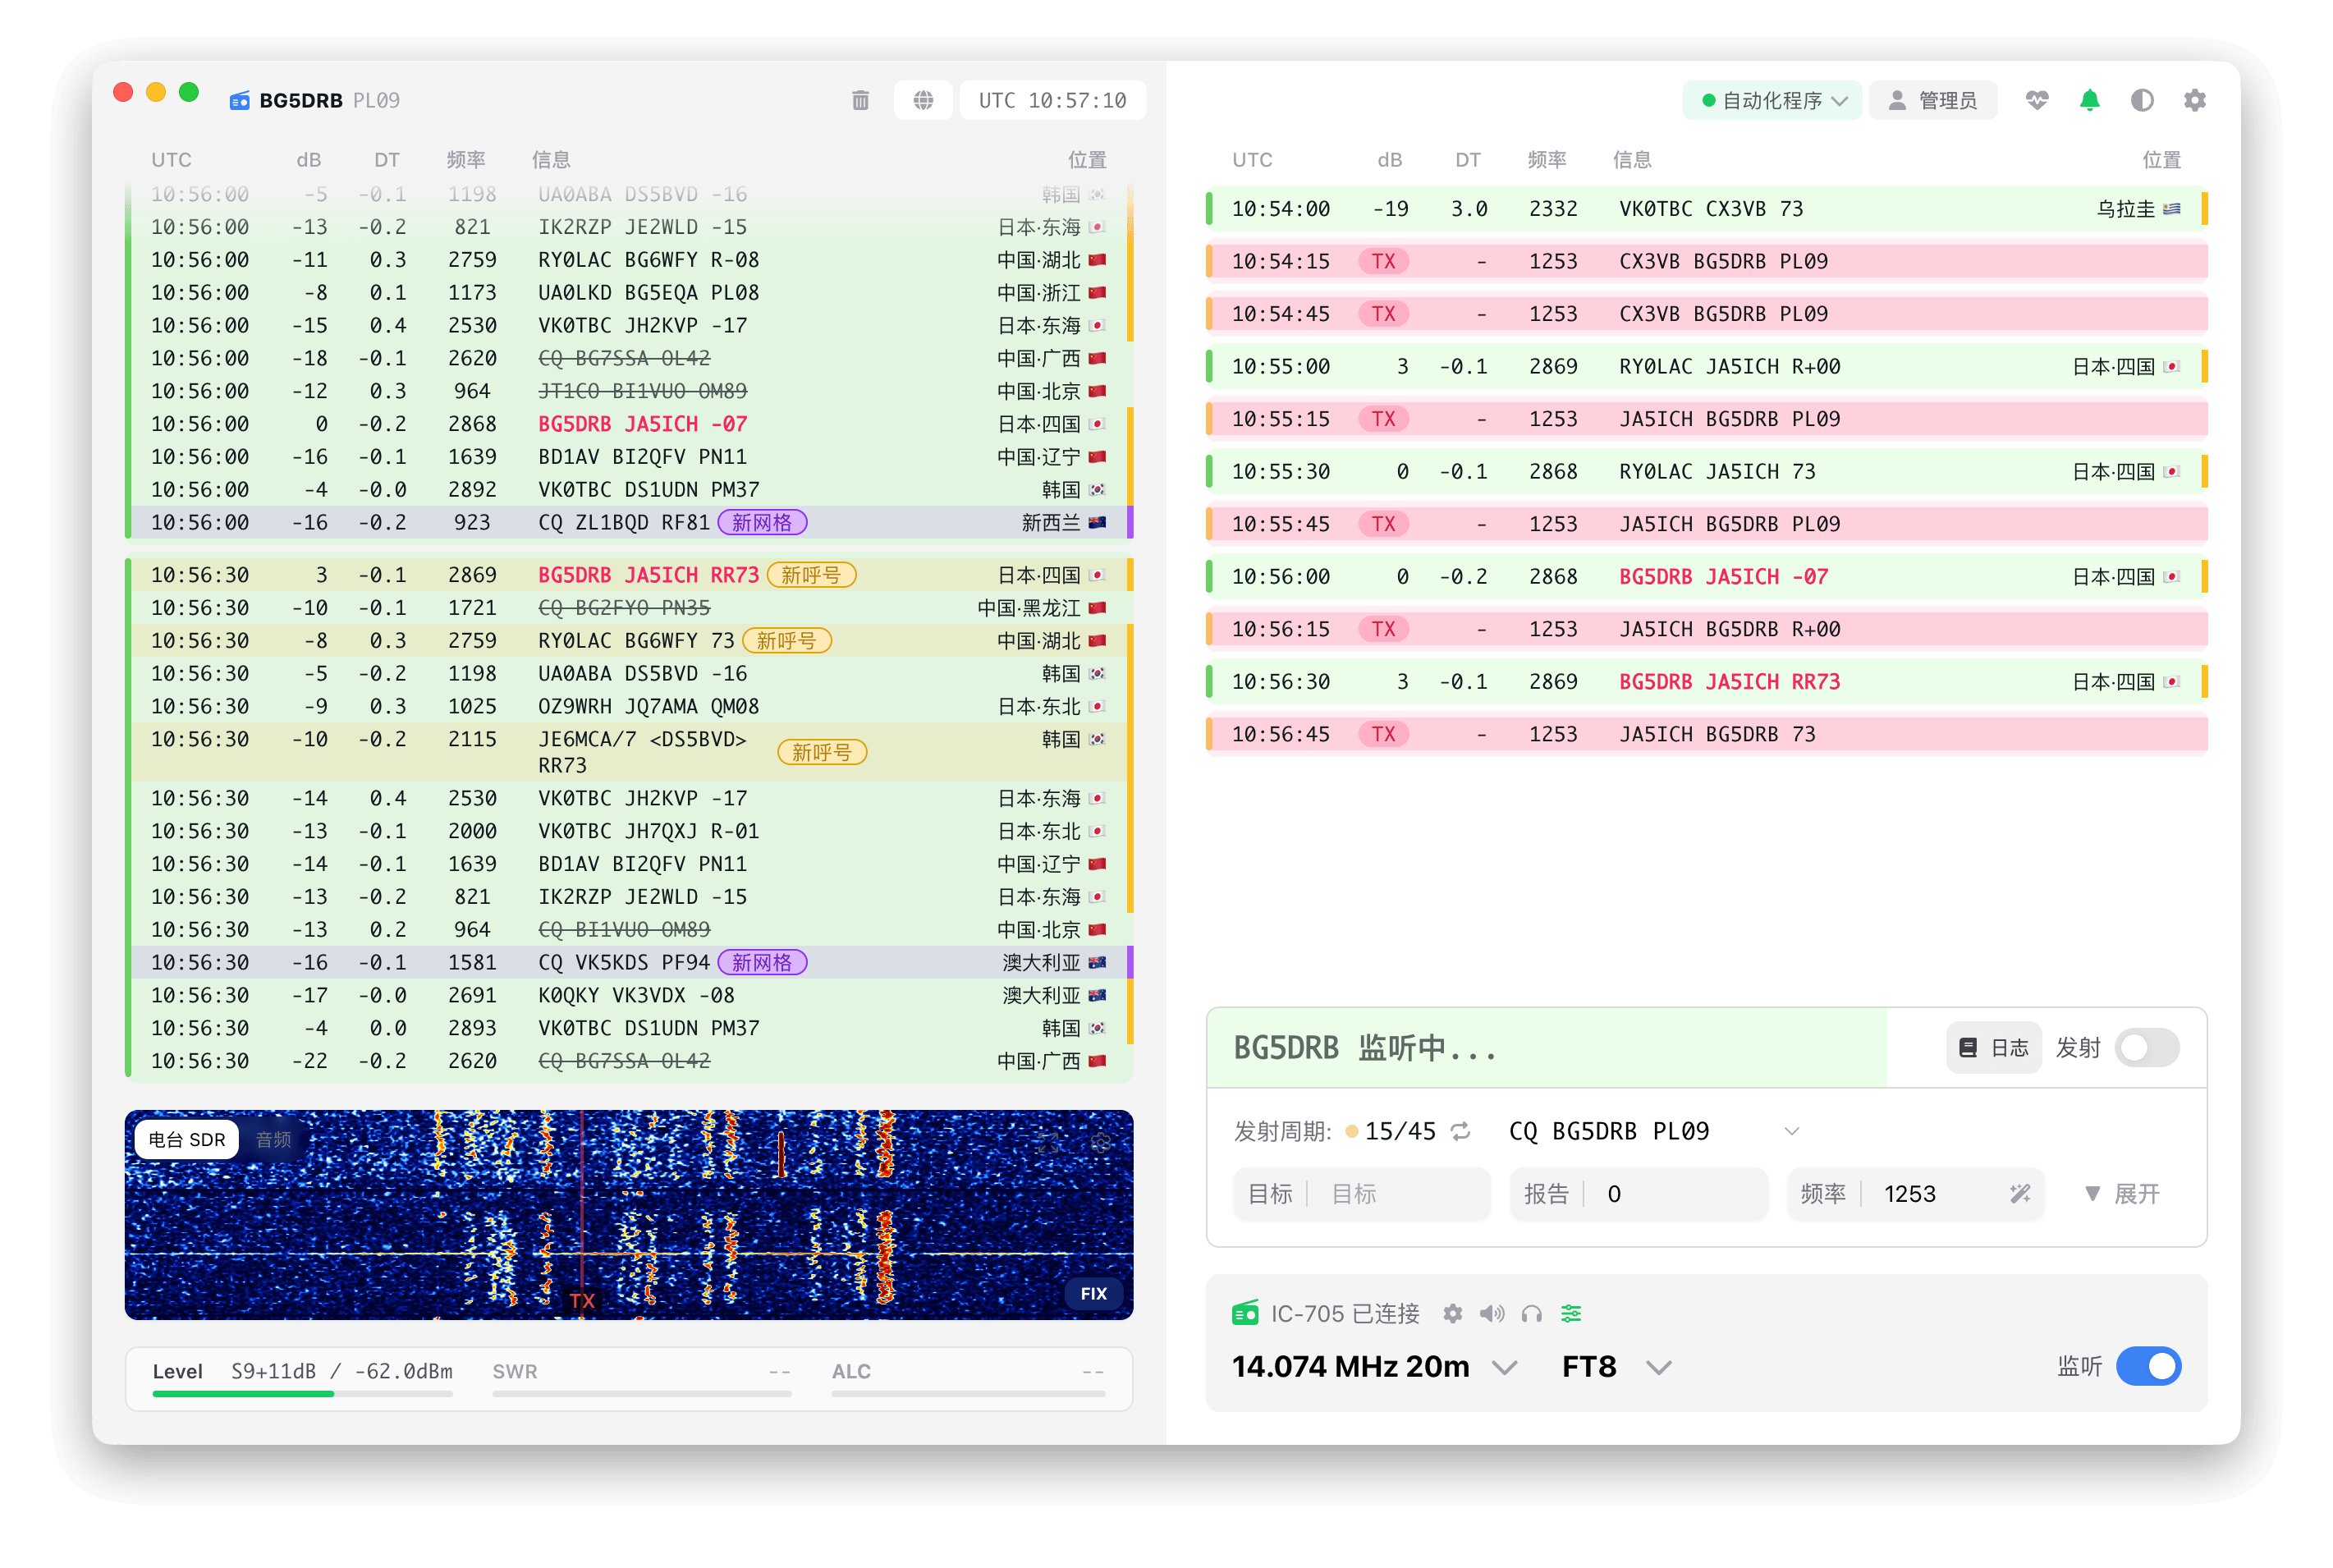2333x1568 pixels.
Task: Click the globe icon in header
Action: click(923, 100)
